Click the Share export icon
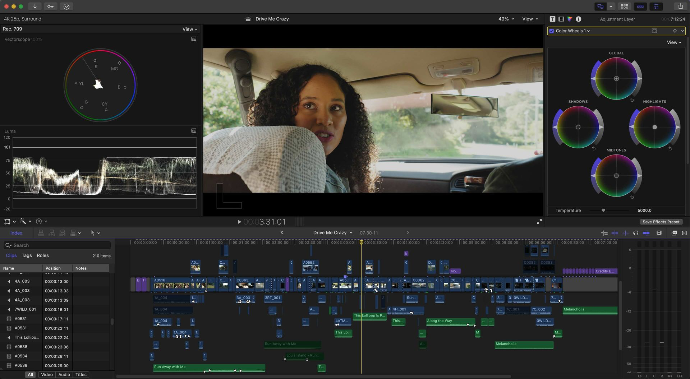The width and height of the screenshot is (690, 379). 680,6
